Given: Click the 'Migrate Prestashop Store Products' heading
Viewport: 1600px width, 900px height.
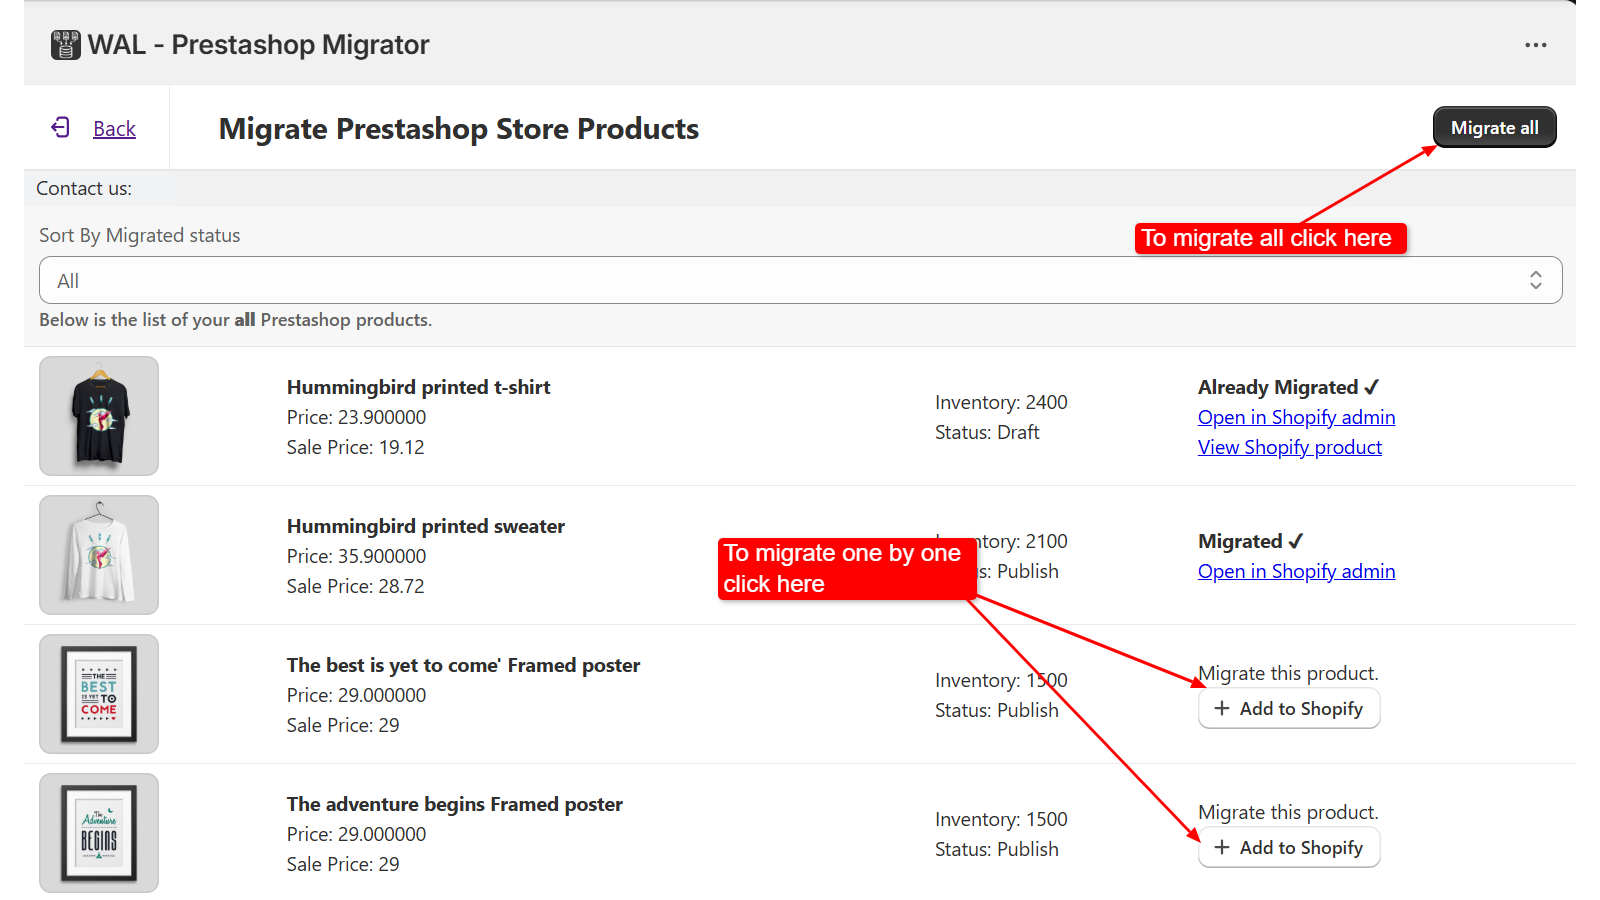Looking at the screenshot, I should pos(459,129).
